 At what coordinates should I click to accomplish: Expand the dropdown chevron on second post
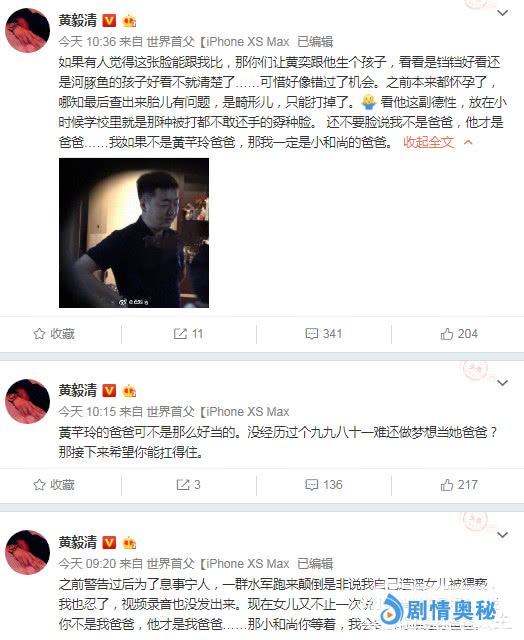click(x=502, y=382)
